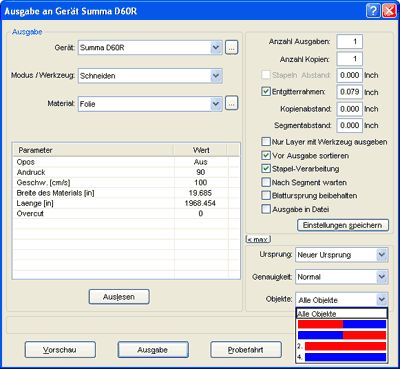
Task: Select Alle Objekte in the open list
Action: pyautogui.click(x=342, y=314)
